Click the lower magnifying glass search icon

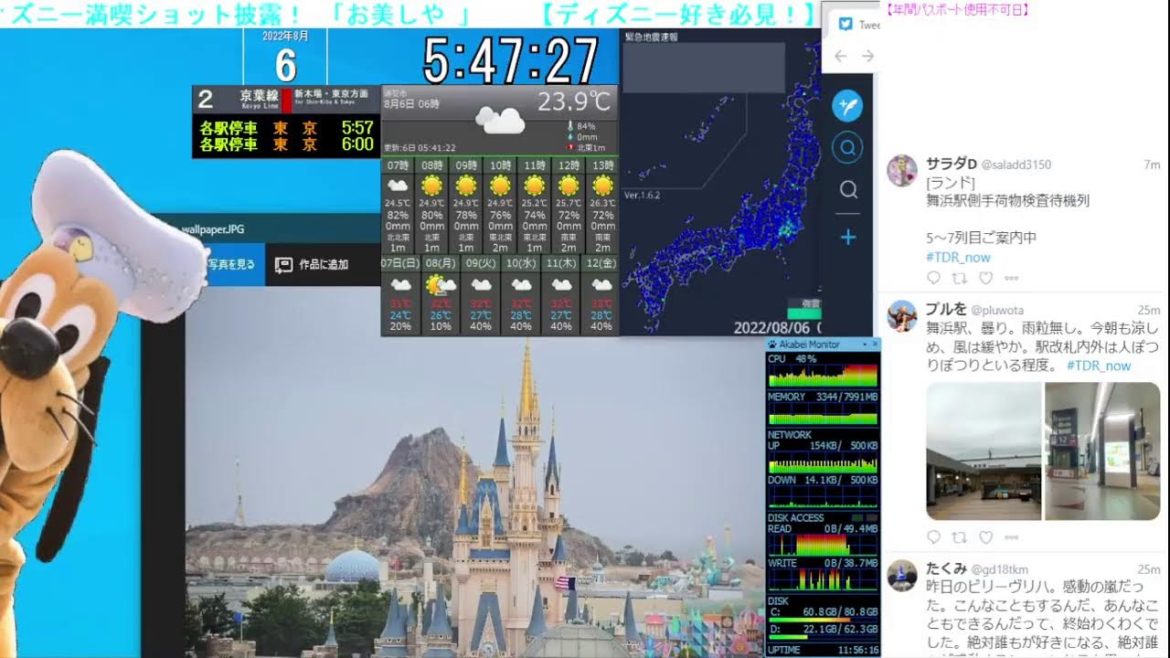[847, 189]
